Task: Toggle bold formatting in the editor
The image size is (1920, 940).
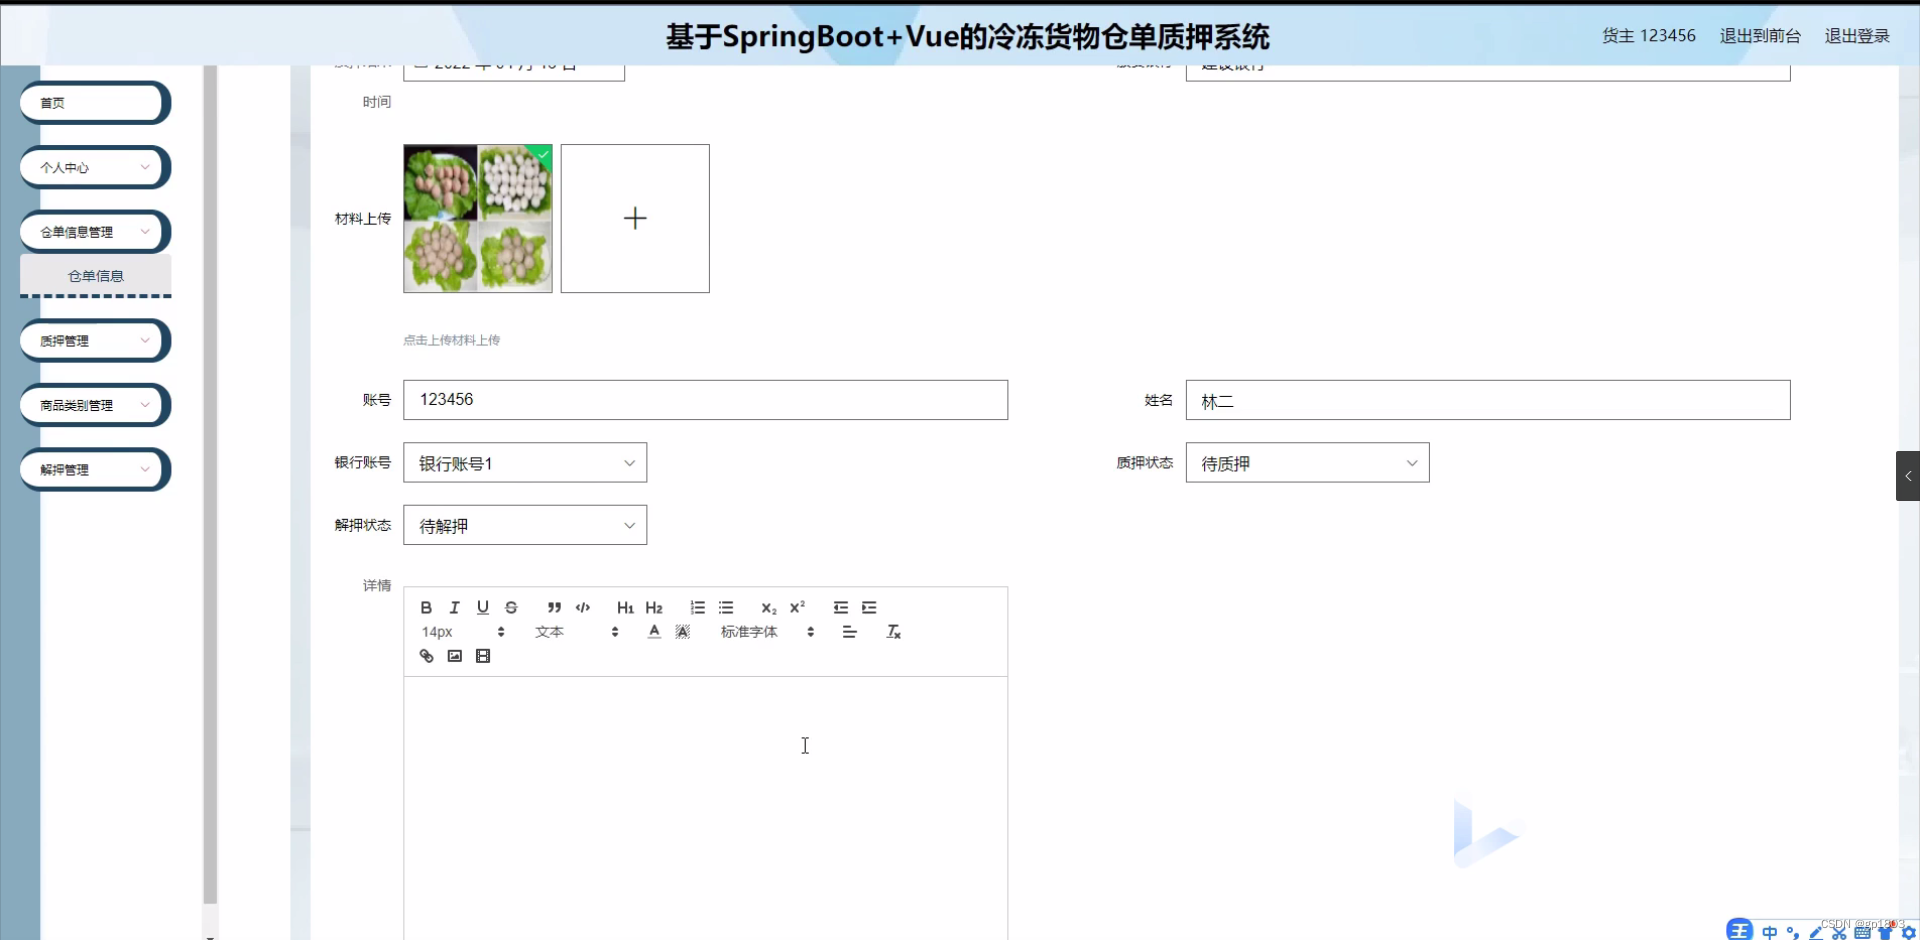Action: click(x=425, y=607)
